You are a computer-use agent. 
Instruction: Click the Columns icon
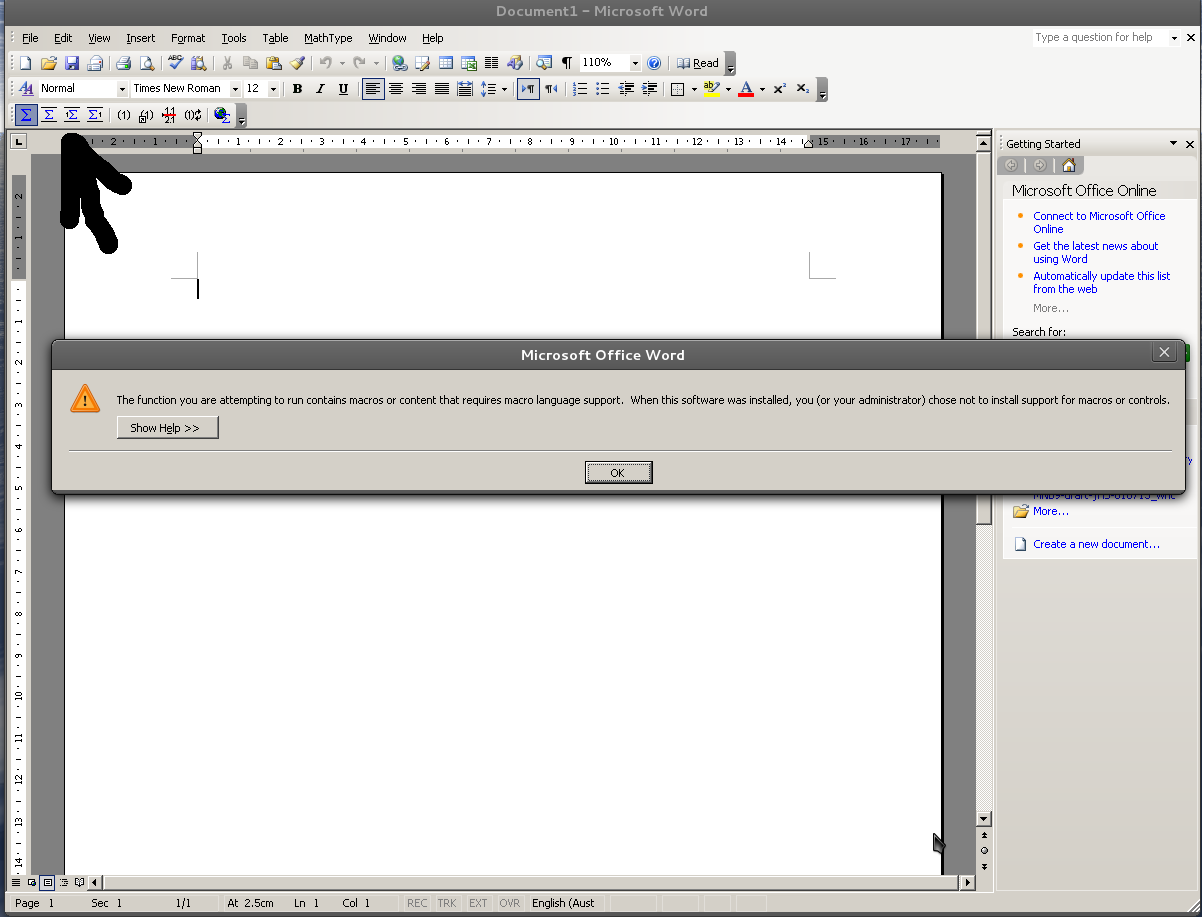(x=491, y=63)
